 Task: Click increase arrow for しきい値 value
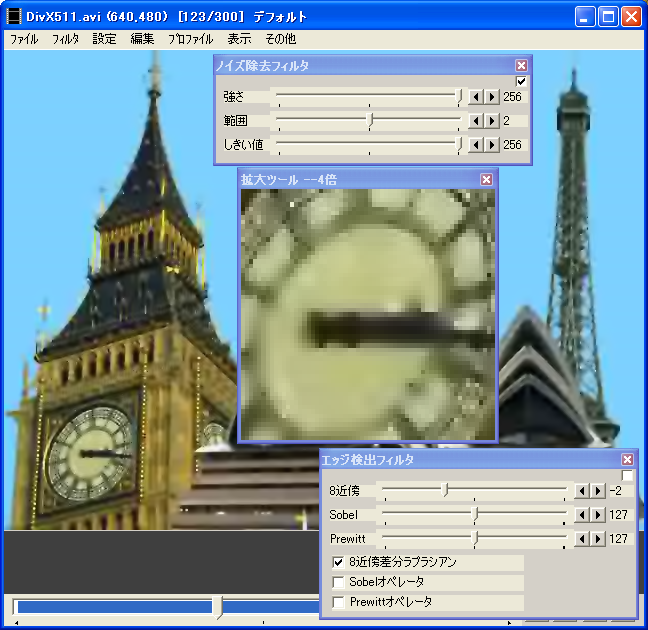pos(491,145)
